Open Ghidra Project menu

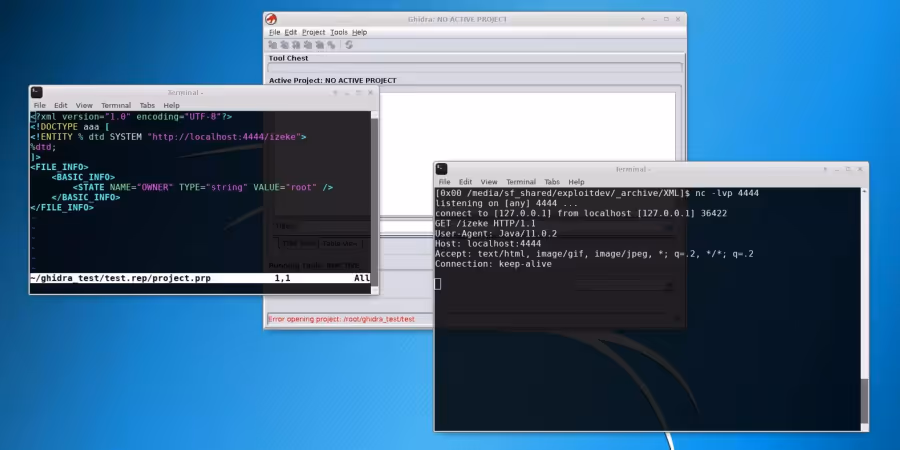pyautogui.click(x=313, y=32)
